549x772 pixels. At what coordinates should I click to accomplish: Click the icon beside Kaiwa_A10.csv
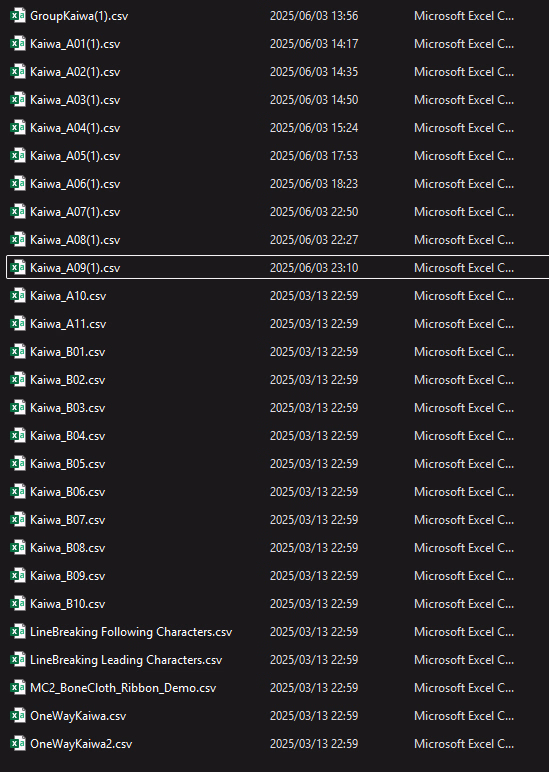(18, 295)
